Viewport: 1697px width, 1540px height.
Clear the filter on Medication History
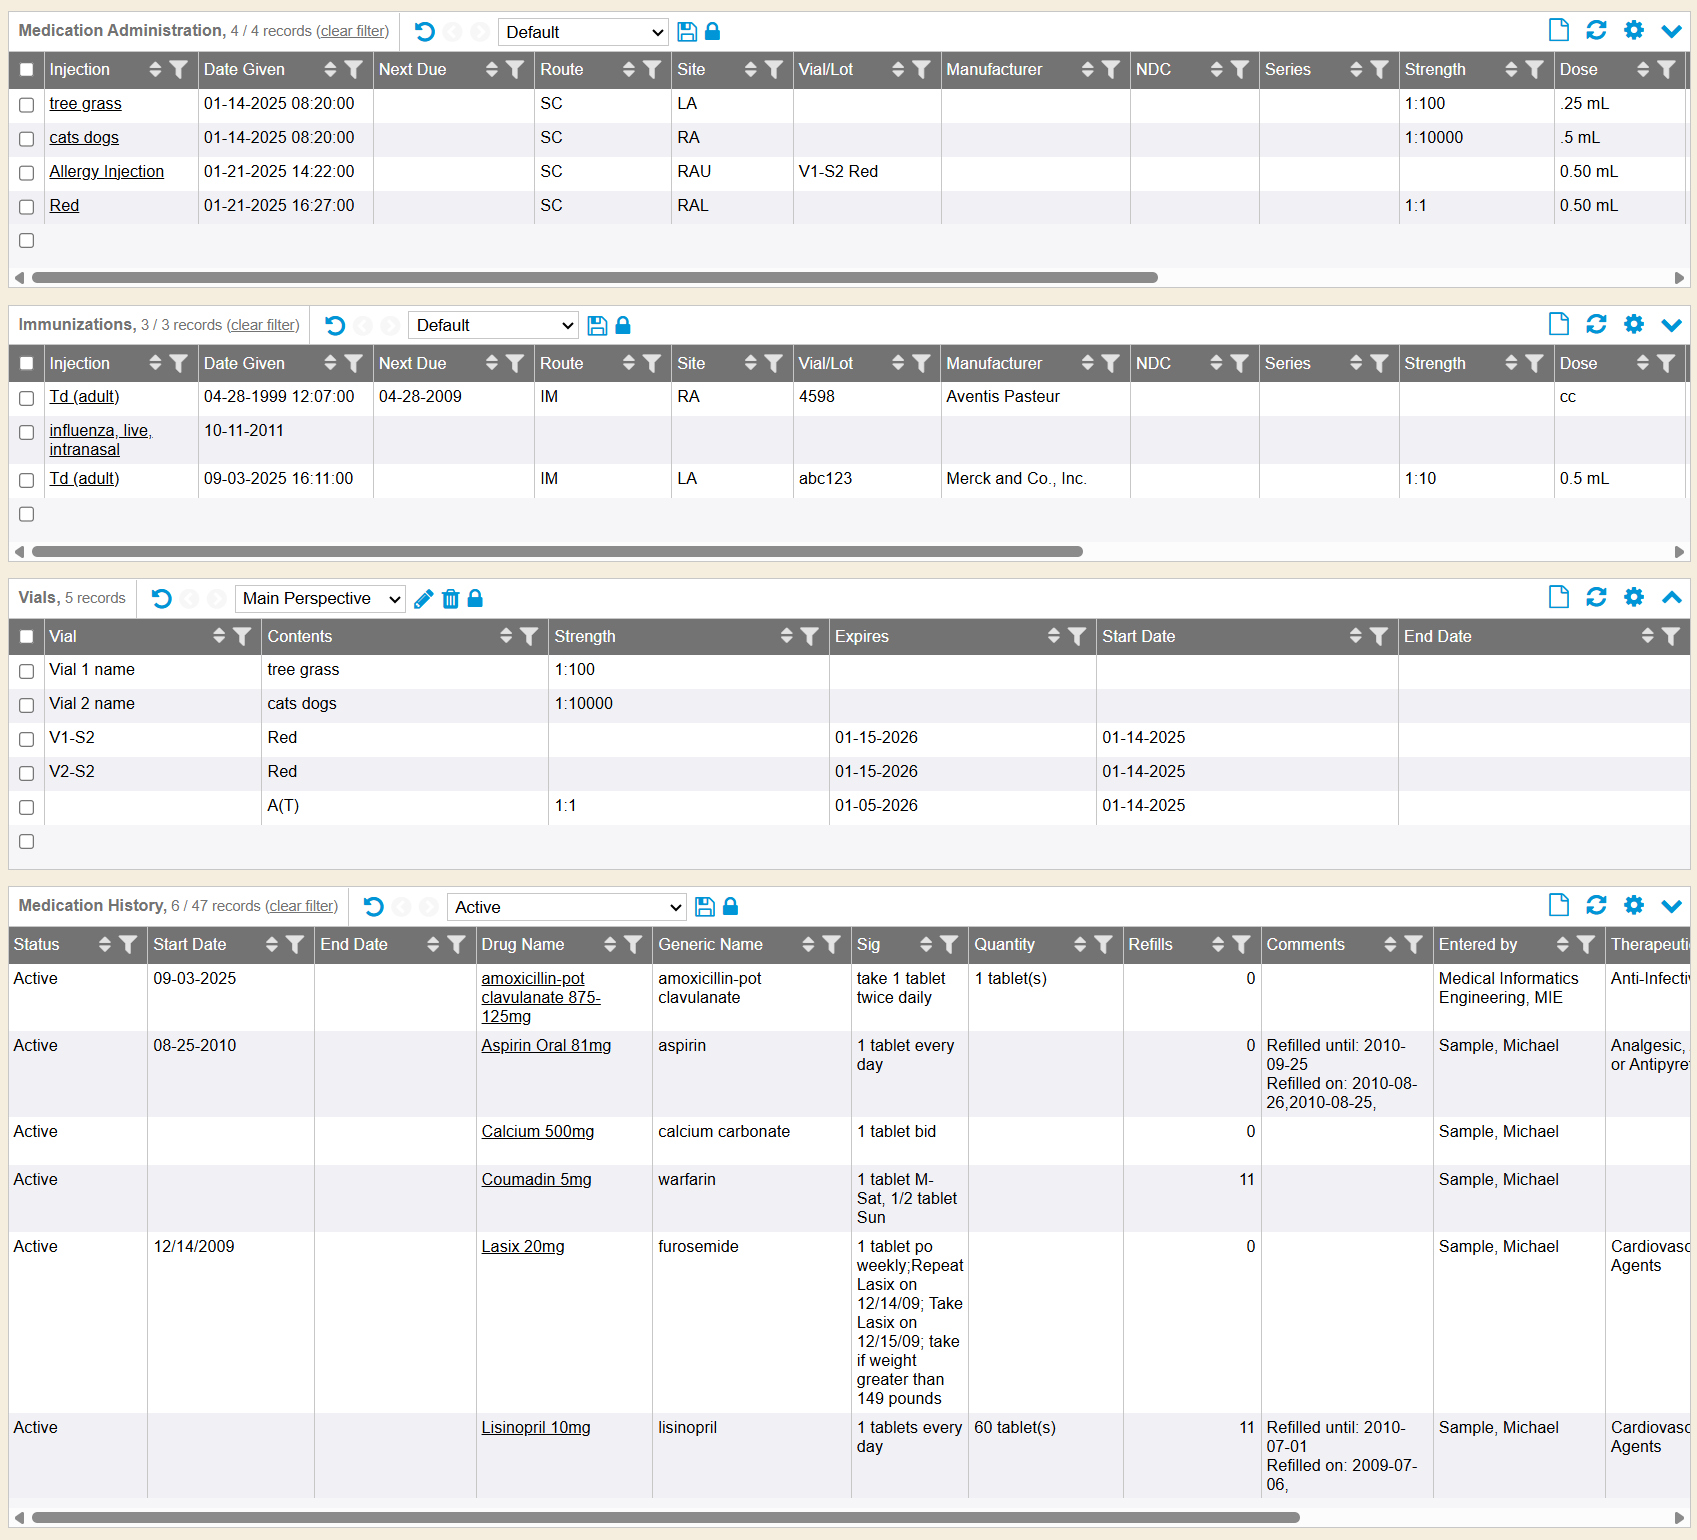pyautogui.click(x=301, y=906)
